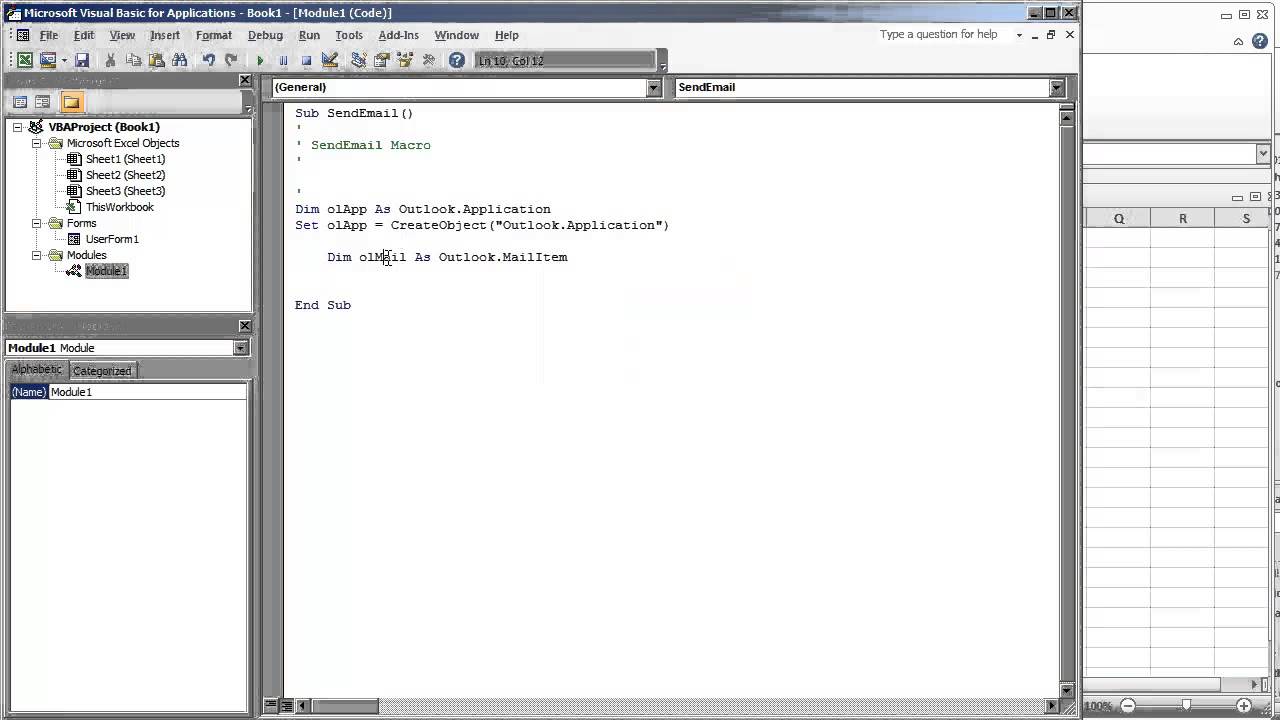Switch to the Alphabetic properties tab
Image resolution: width=1280 pixels, height=720 pixels.
click(37, 370)
